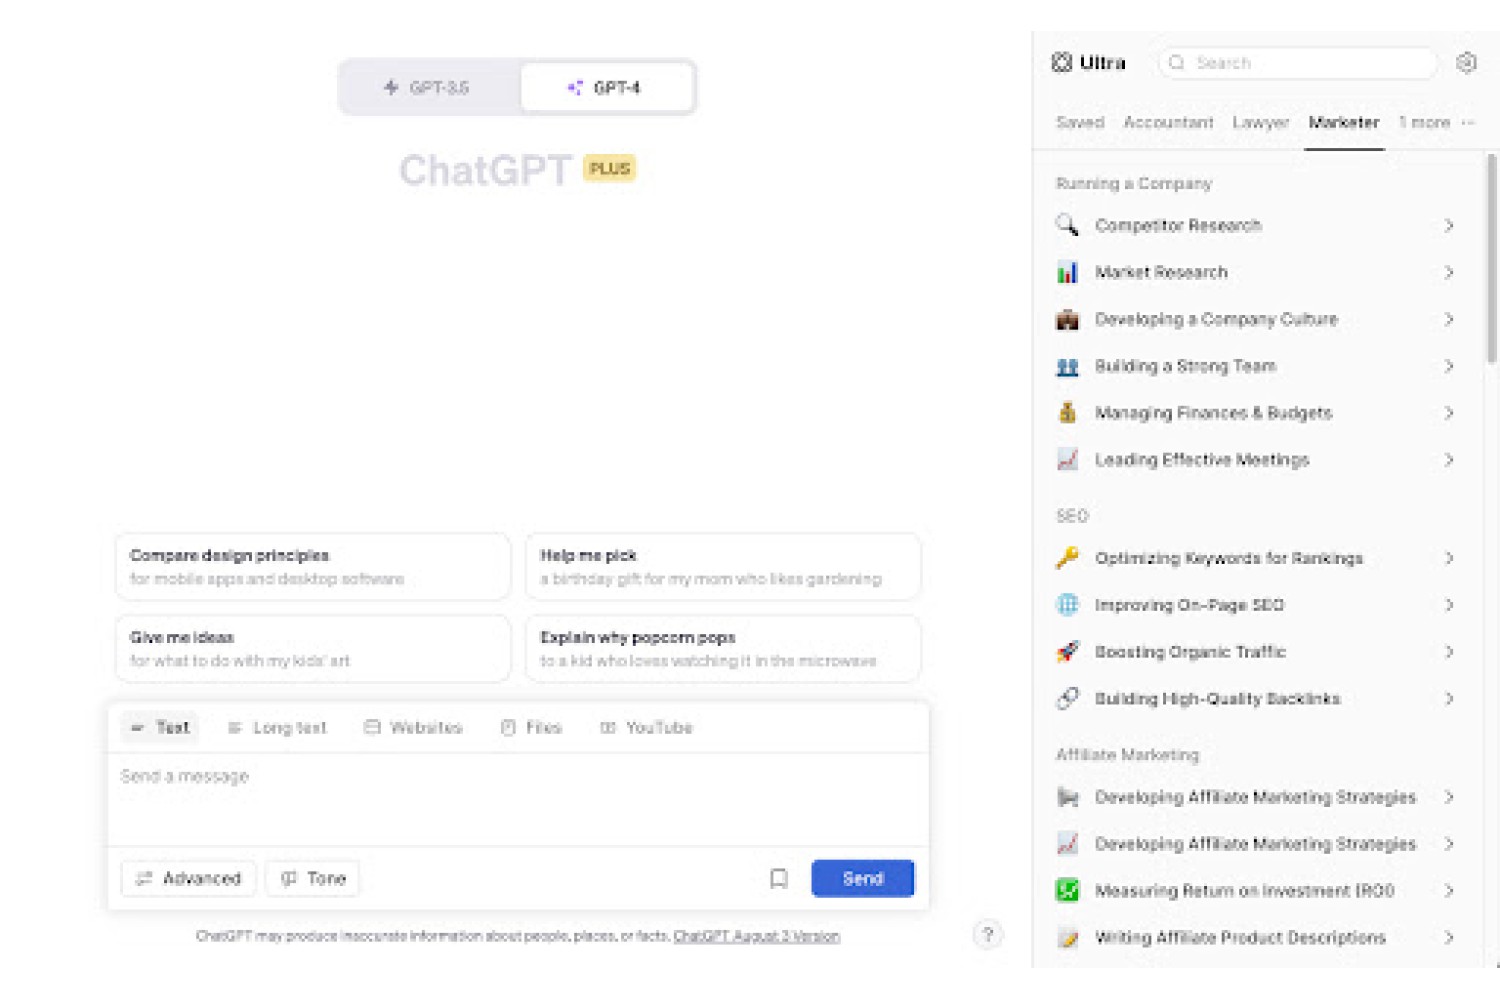Click rocket icon beside Boosting Organic Traffic

click(x=1068, y=652)
